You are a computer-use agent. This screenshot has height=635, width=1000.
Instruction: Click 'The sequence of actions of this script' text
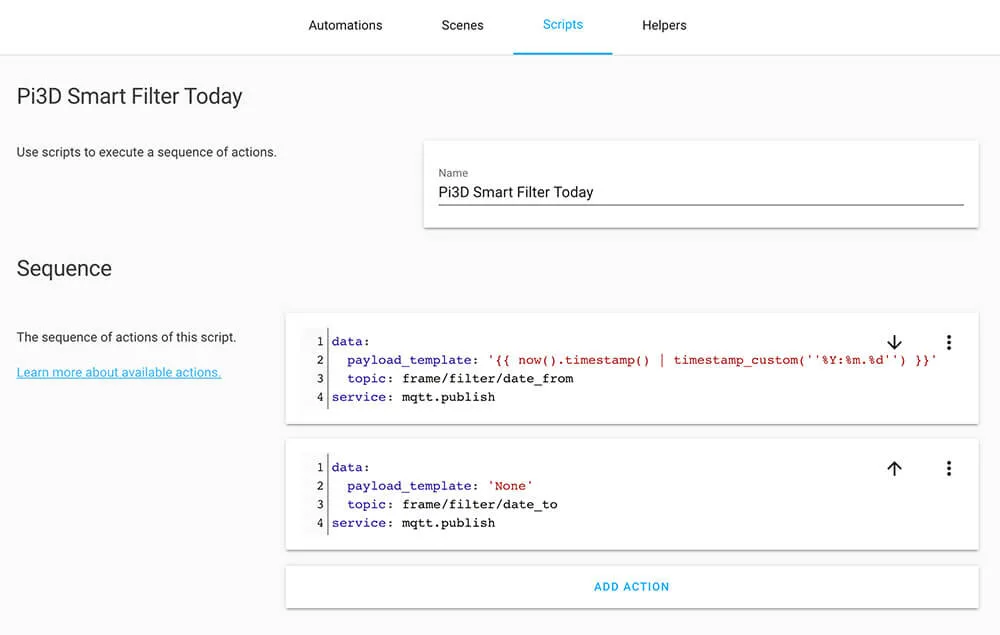[x=126, y=337]
